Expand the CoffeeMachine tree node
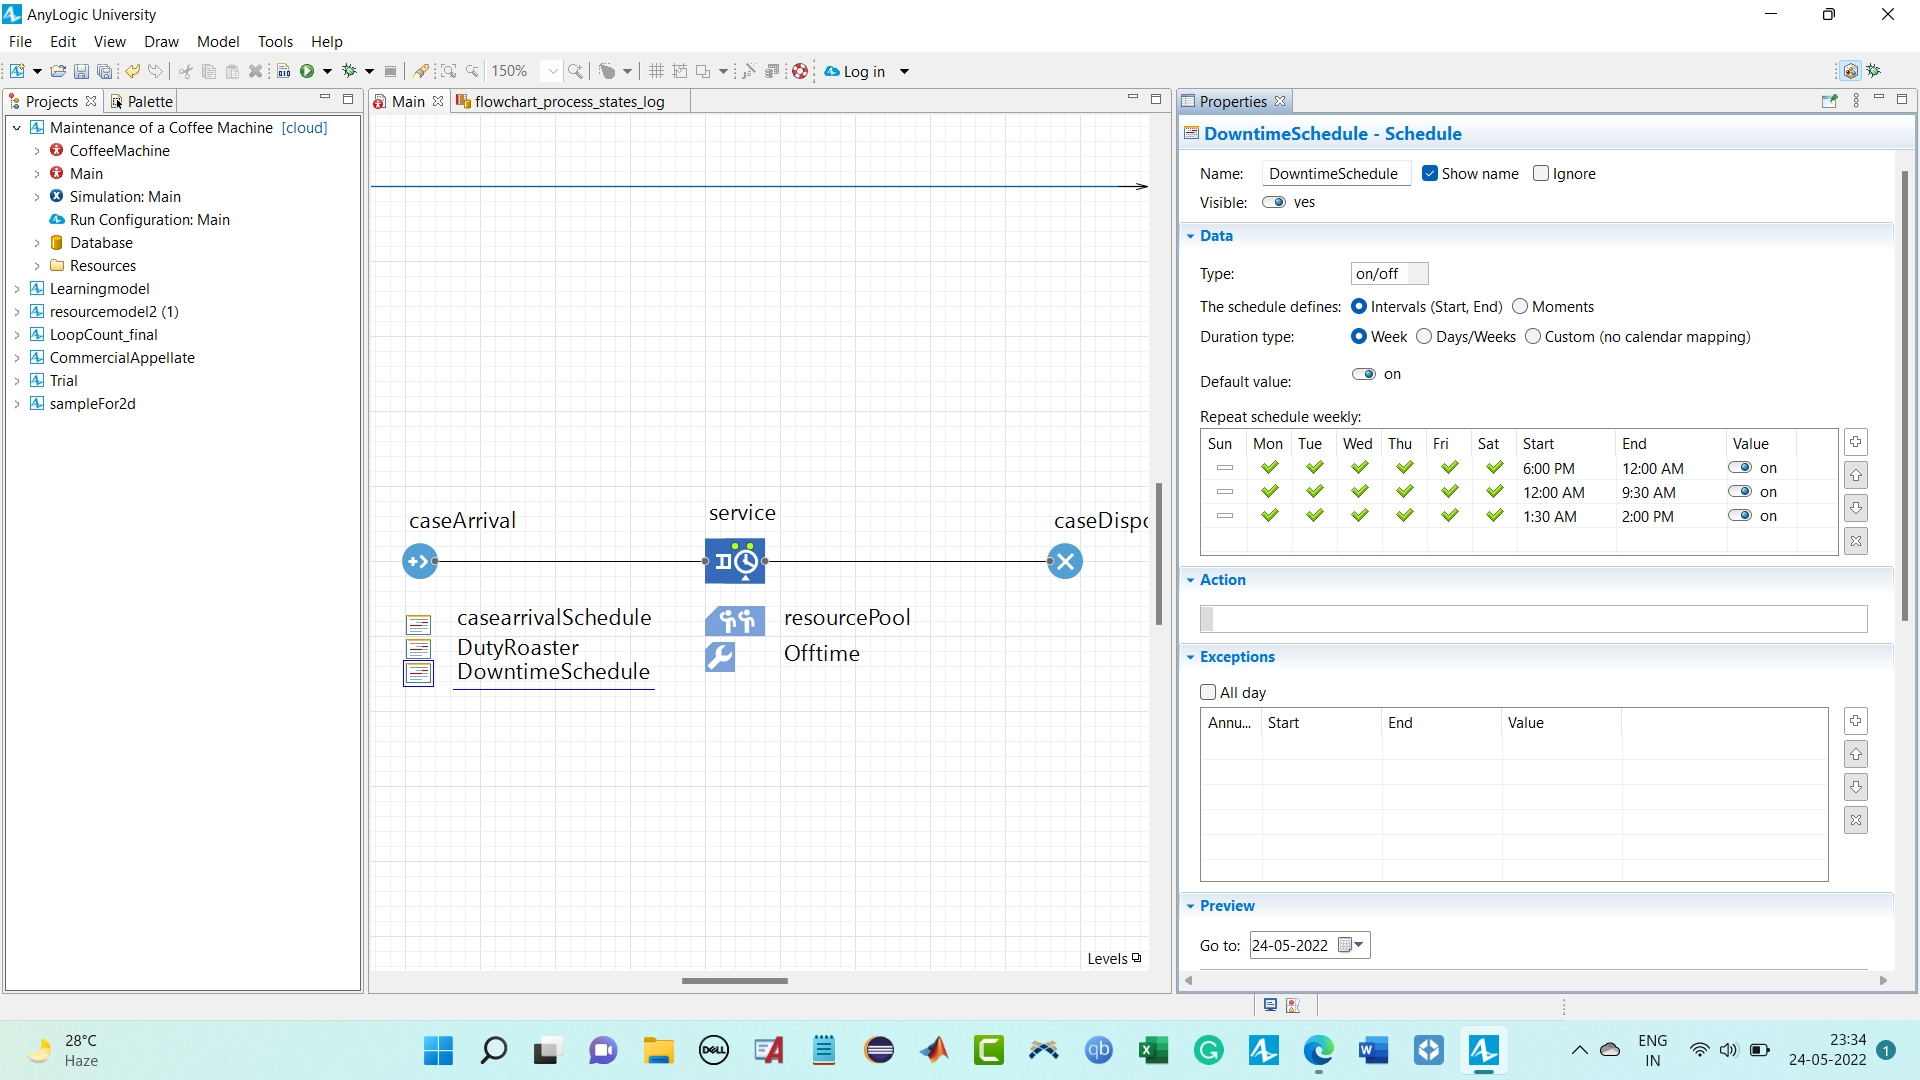 (37, 151)
